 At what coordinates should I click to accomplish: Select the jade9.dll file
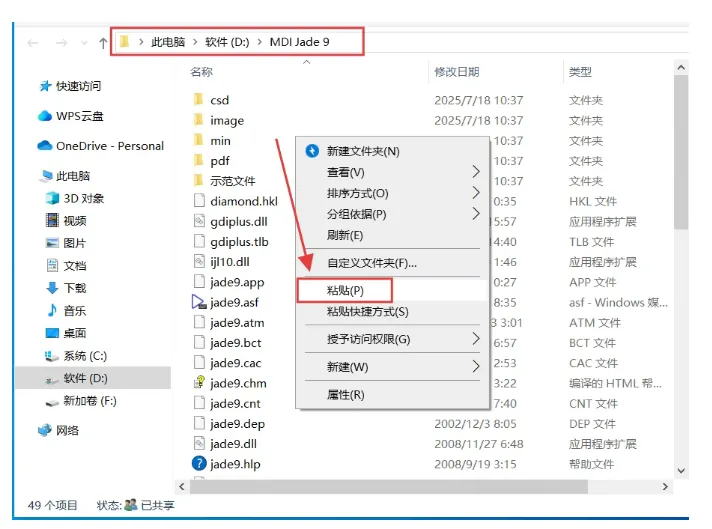click(x=233, y=444)
